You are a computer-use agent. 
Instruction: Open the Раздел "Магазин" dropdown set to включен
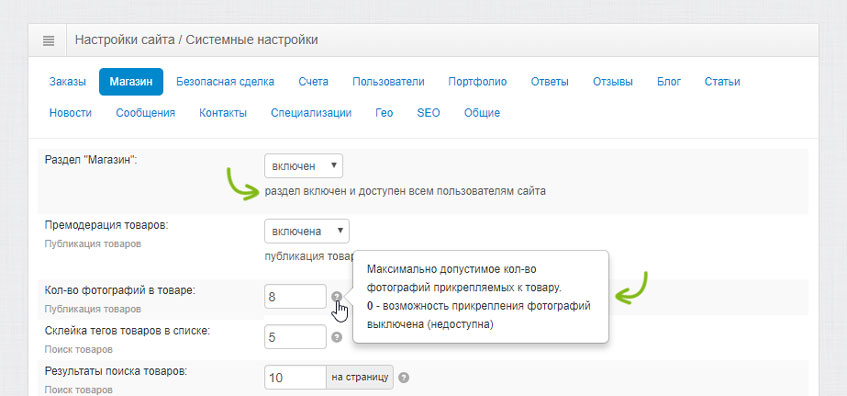click(x=304, y=166)
